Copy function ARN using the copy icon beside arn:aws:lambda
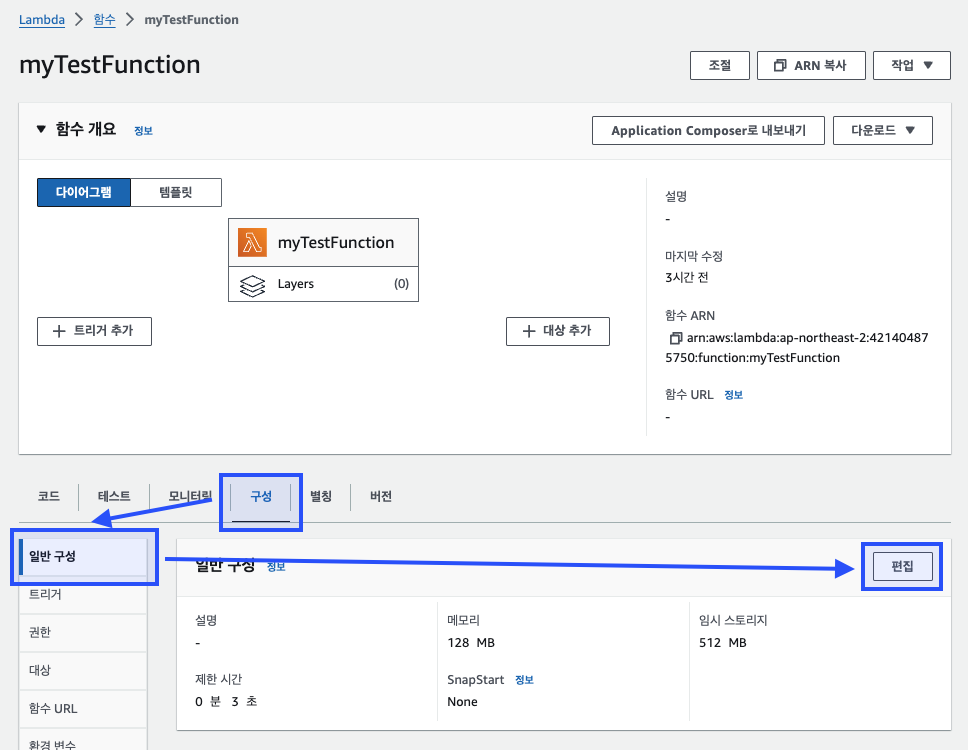This screenshot has width=968, height=750. click(x=675, y=338)
